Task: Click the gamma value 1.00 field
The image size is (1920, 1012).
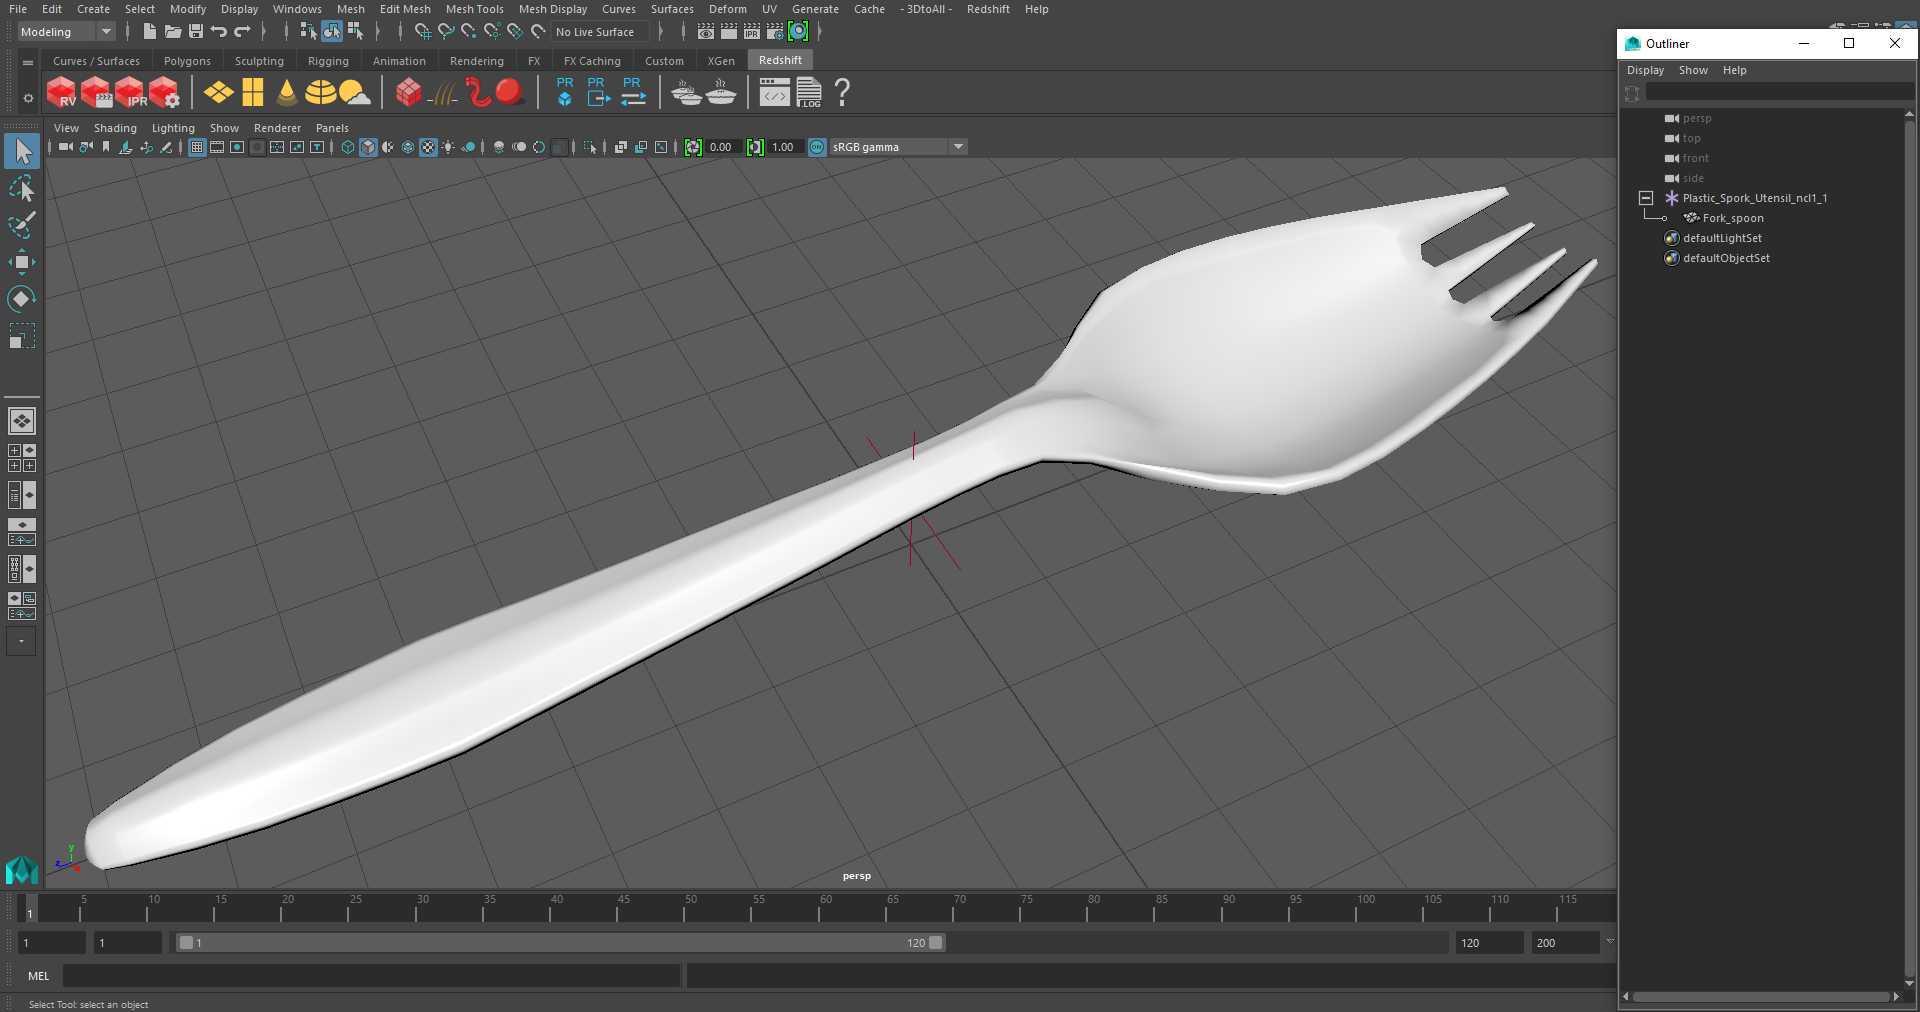Action: [x=783, y=147]
